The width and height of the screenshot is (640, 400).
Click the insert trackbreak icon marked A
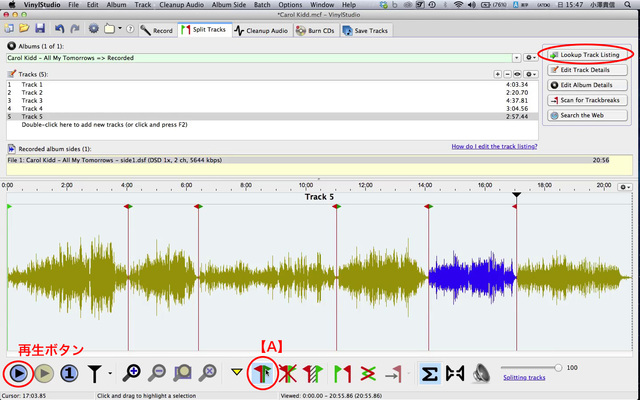pyautogui.click(x=263, y=373)
